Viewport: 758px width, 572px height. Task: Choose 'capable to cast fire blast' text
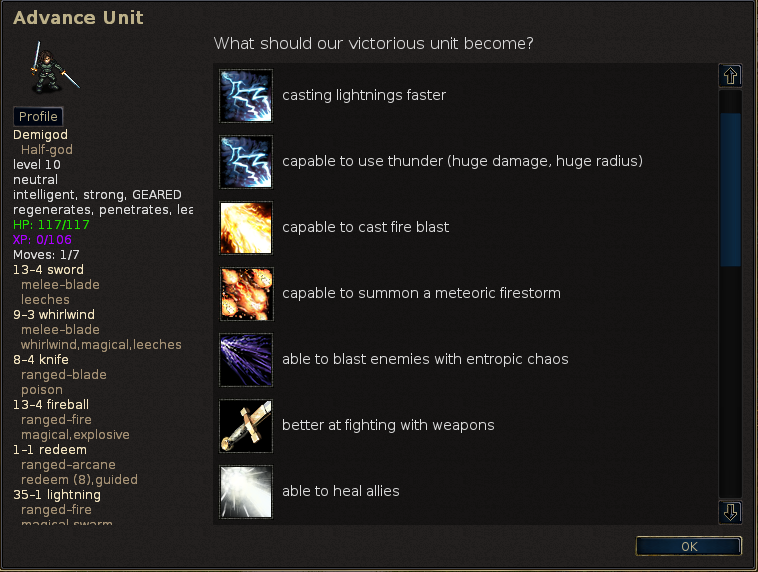coord(365,227)
